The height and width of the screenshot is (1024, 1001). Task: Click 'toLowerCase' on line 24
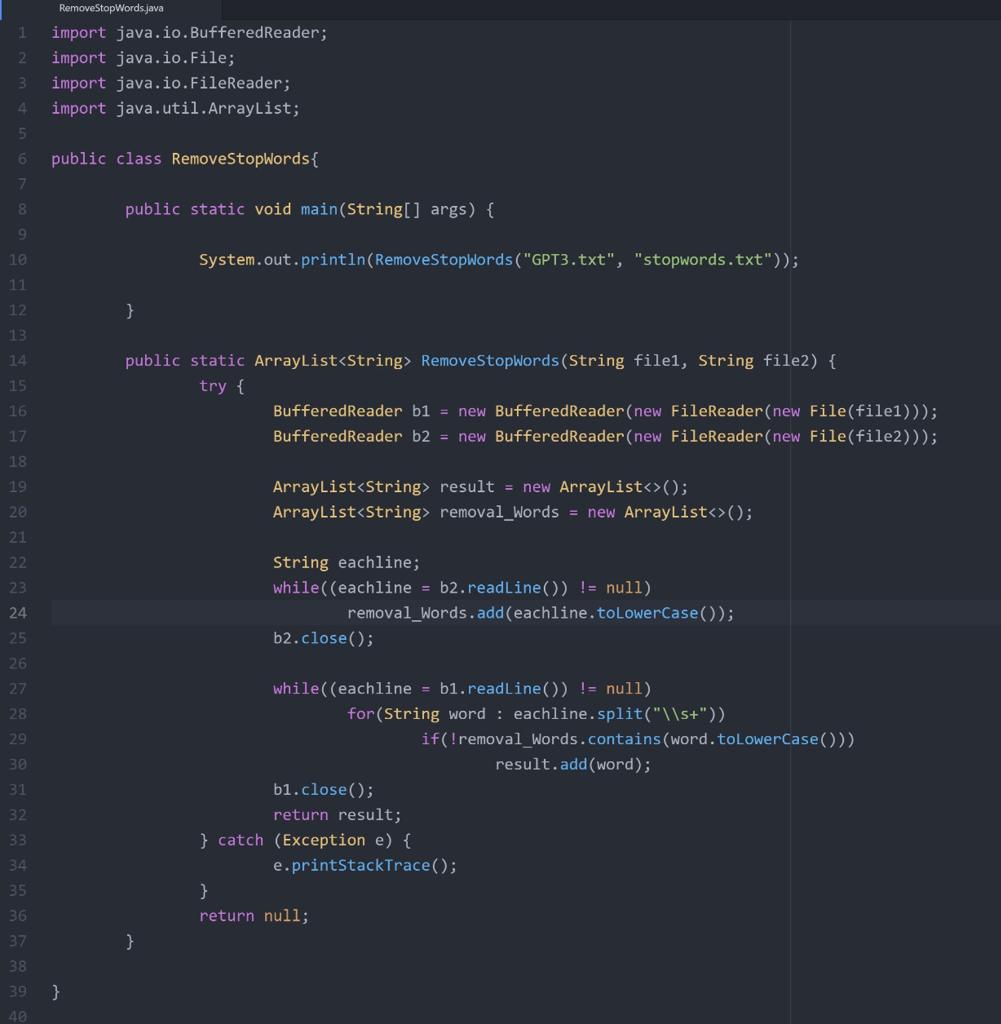pyautogui.click(x=647, y=613)
